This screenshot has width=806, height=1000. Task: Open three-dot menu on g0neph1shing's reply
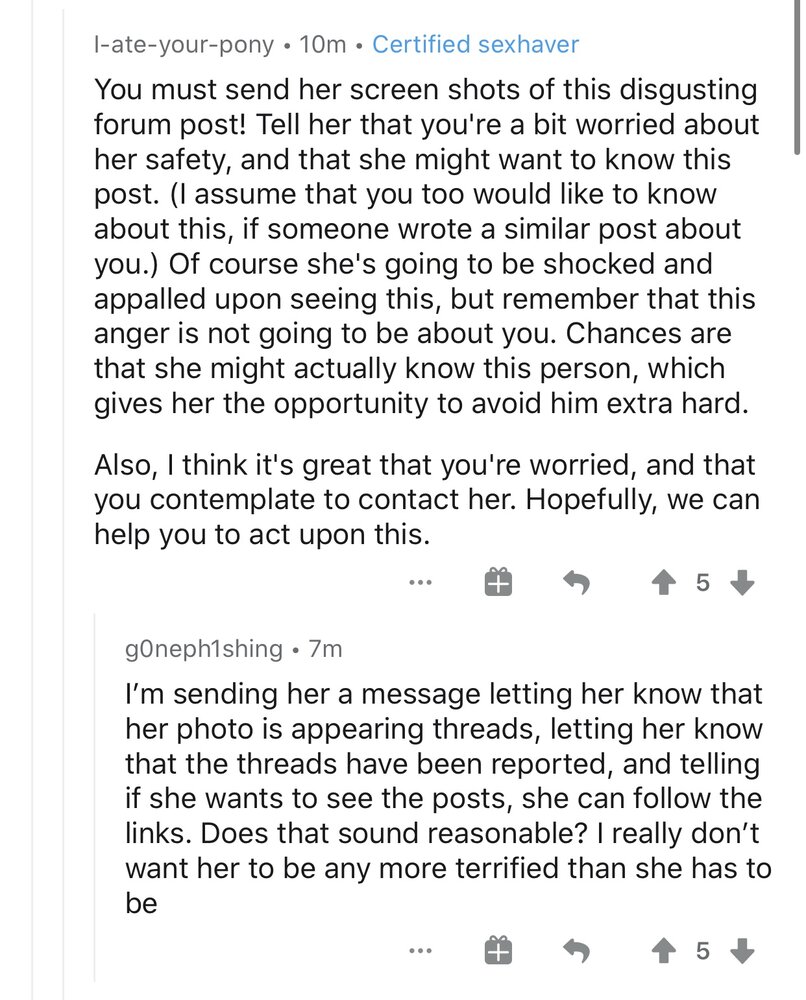click(x=420, y=952)
